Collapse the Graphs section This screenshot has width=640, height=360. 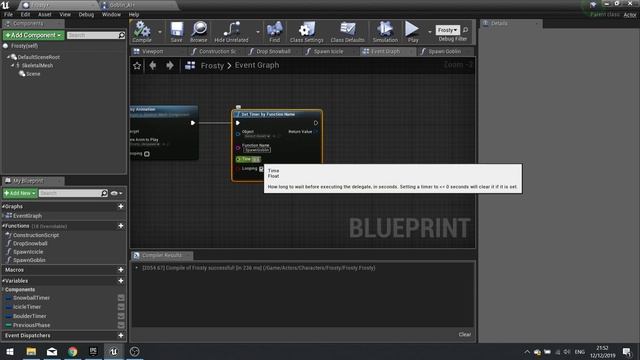3,207
